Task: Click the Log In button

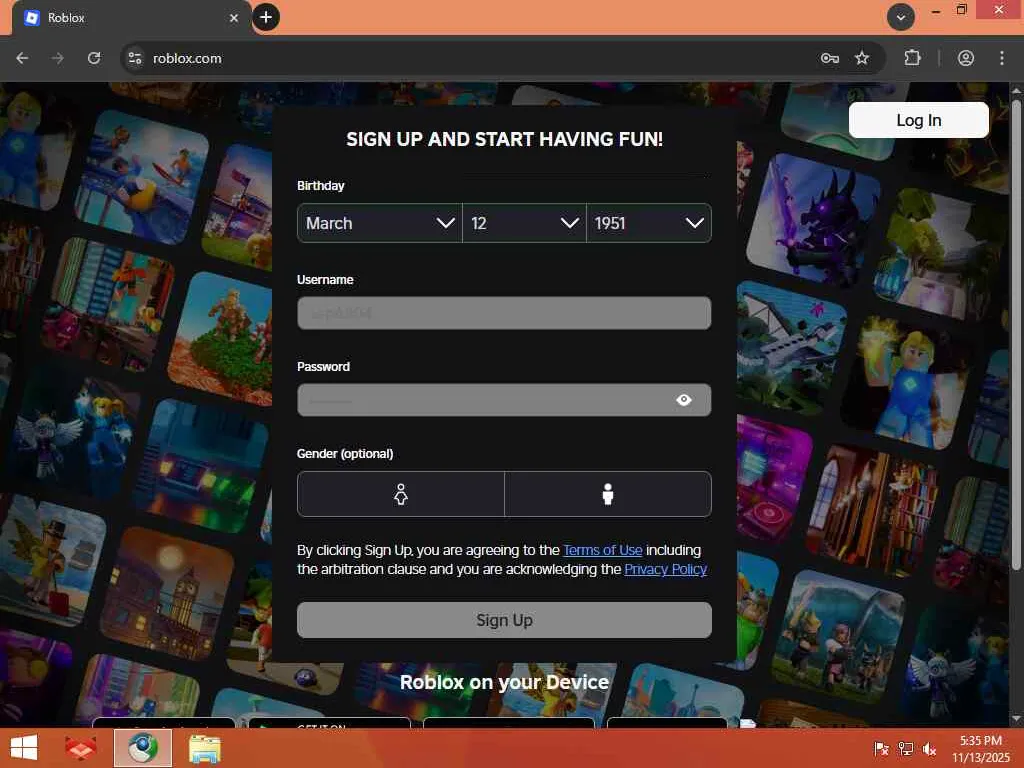Action: [x=918, y=120]
